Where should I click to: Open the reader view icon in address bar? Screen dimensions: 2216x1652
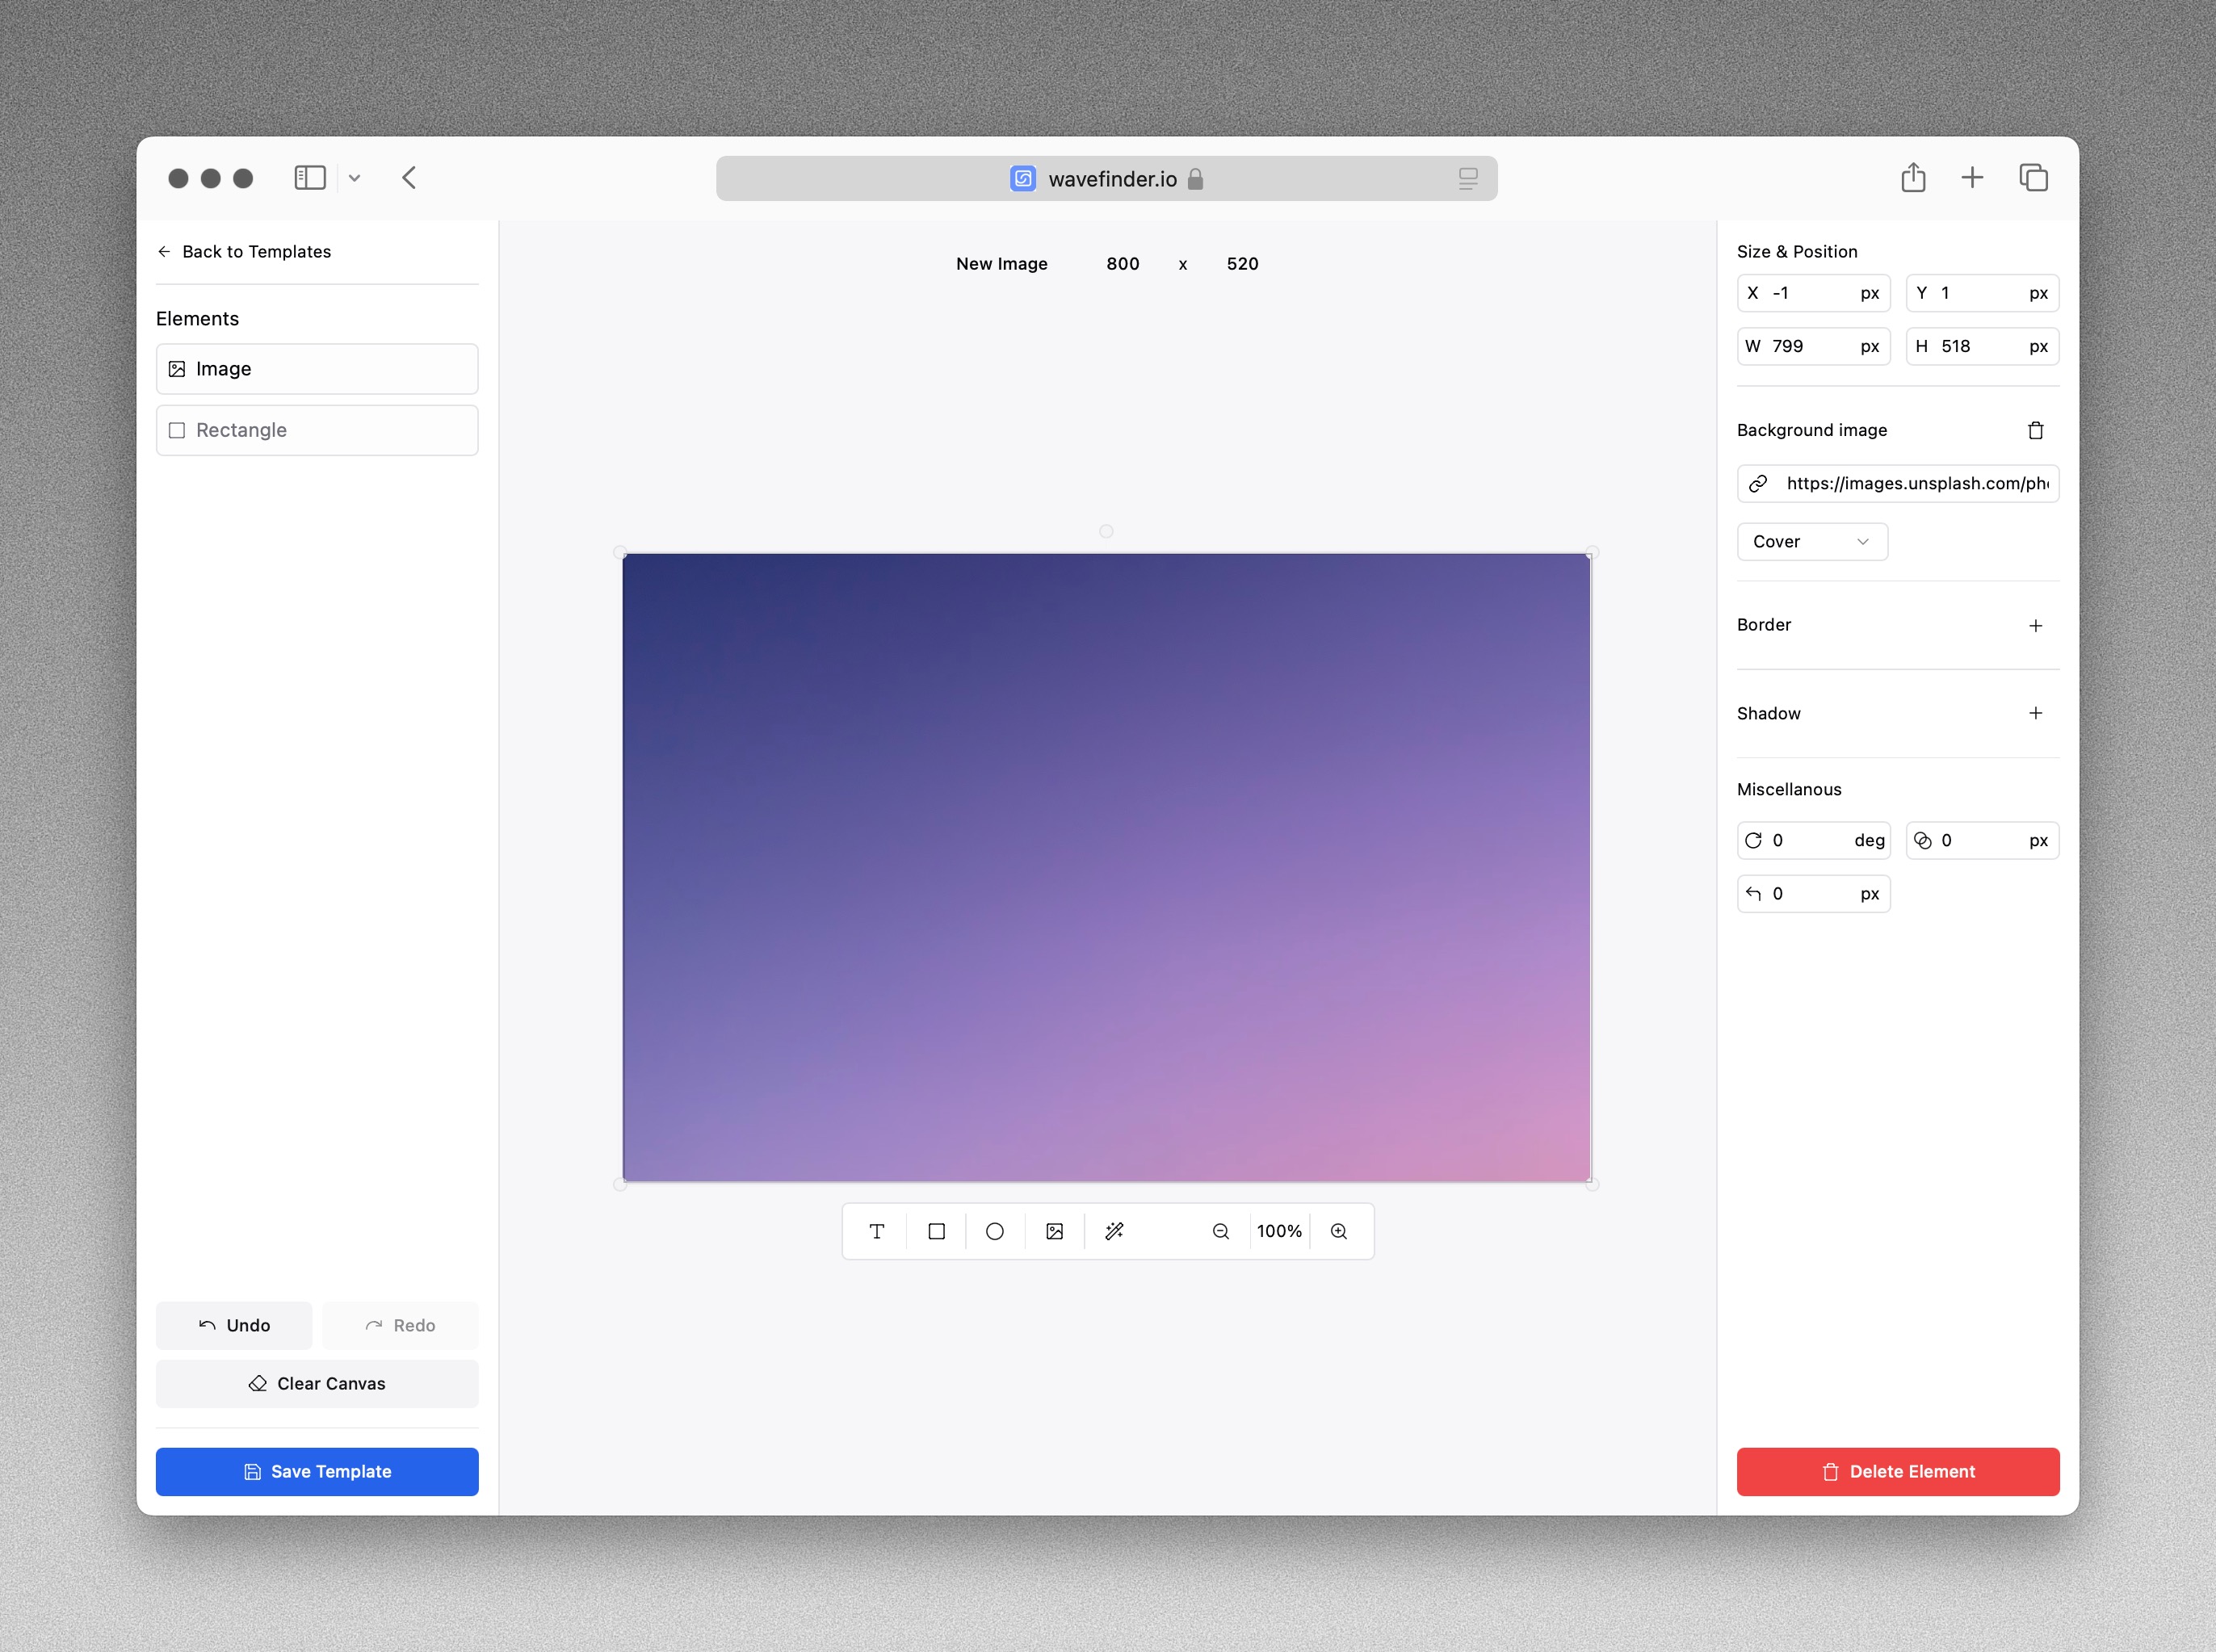(1467, 178)
